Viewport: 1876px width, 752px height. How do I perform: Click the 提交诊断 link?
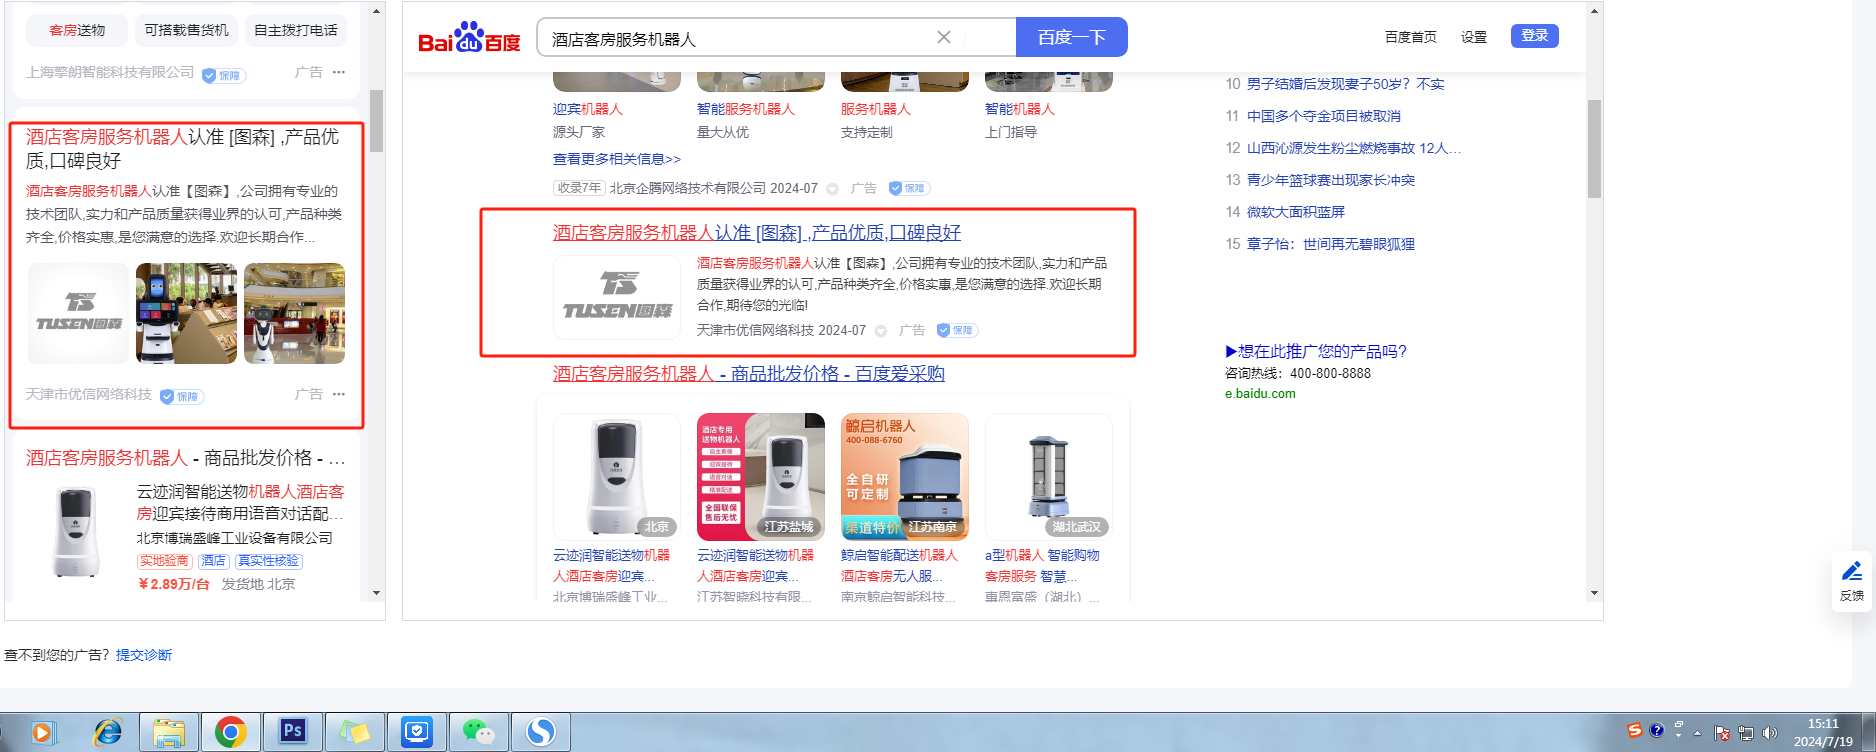click(144, 655)
